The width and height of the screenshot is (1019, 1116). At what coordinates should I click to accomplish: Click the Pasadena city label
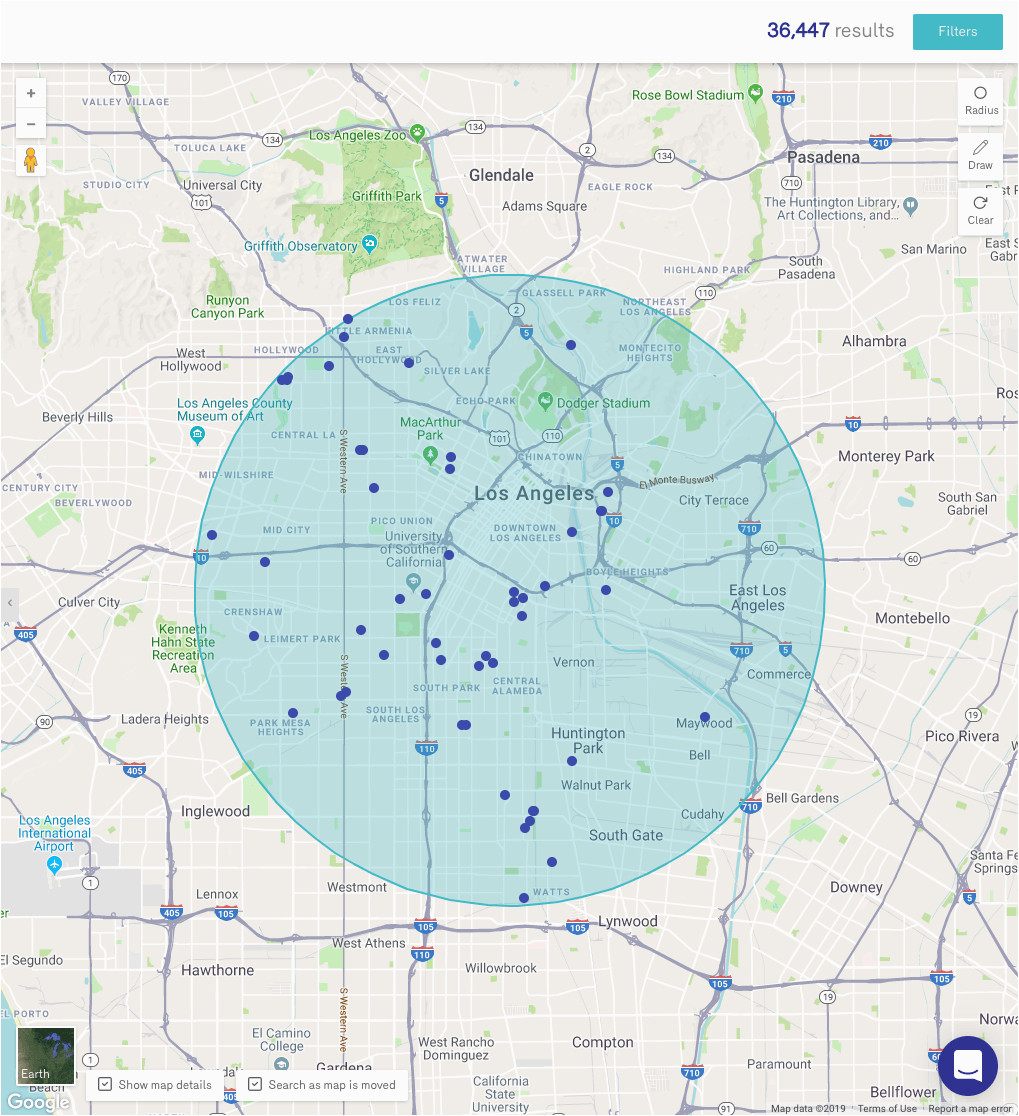[823, 157]
